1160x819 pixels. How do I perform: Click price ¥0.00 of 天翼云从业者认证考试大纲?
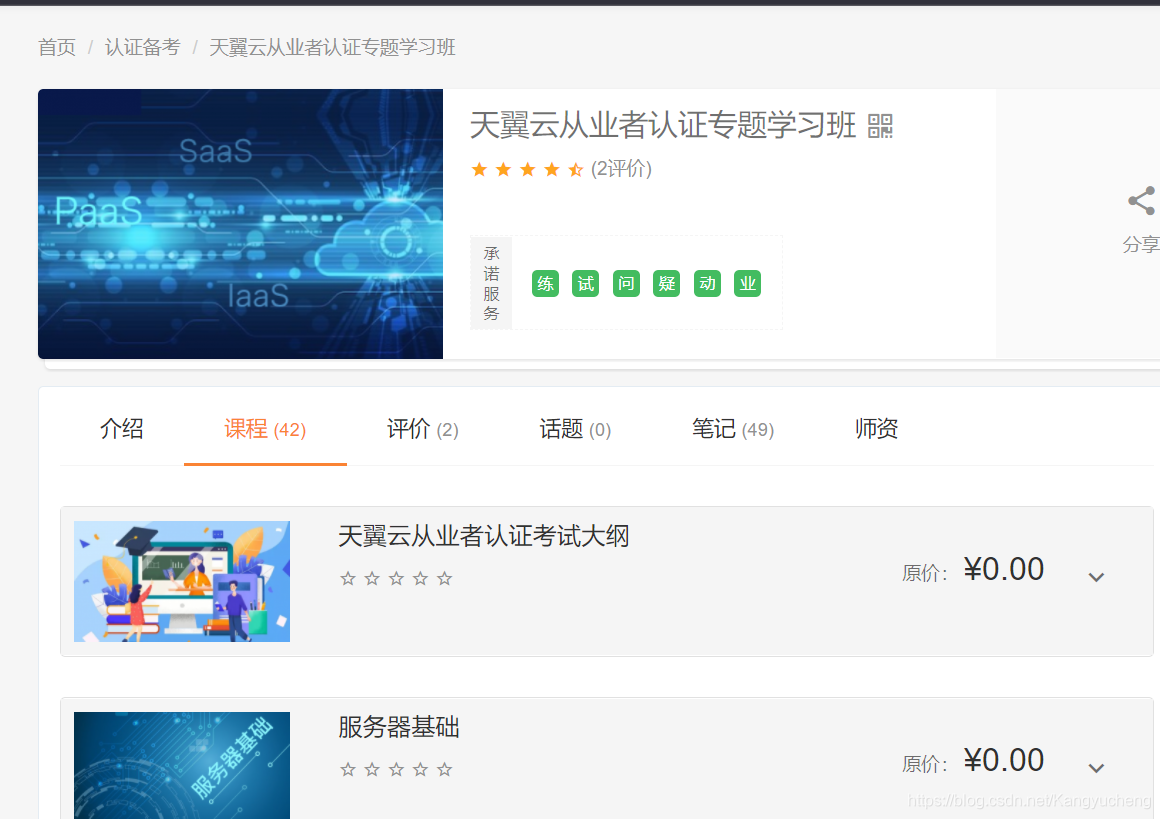1004,570
